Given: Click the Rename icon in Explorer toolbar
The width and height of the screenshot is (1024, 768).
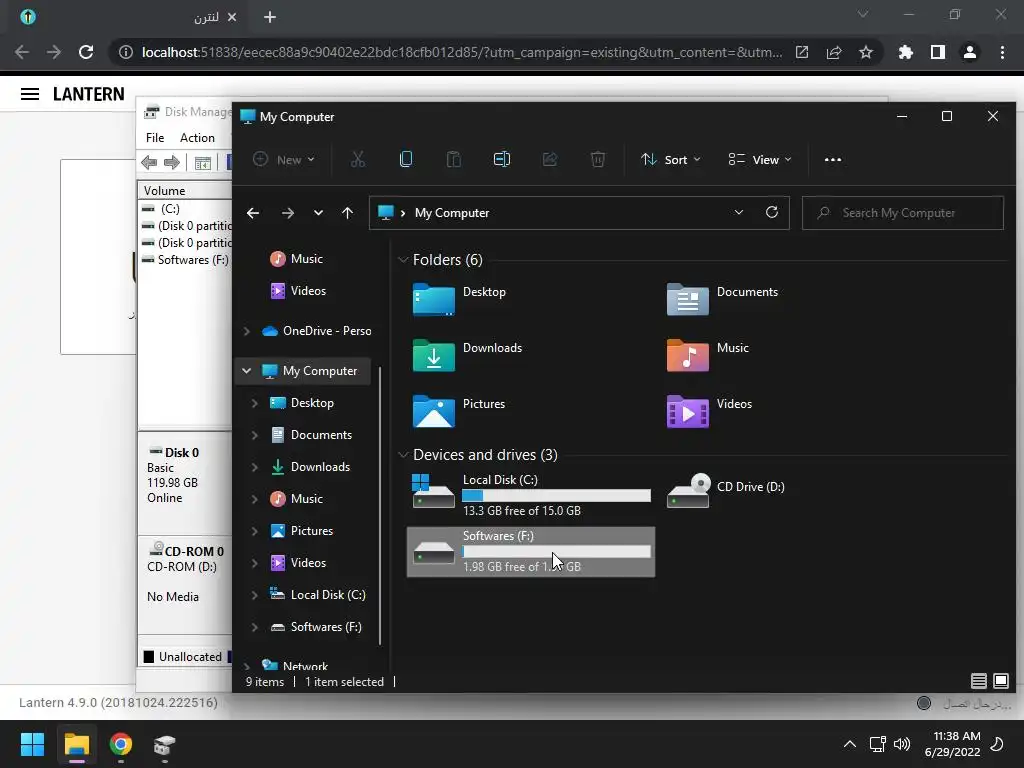Looking at the screenshot, I should pos(502,159).
